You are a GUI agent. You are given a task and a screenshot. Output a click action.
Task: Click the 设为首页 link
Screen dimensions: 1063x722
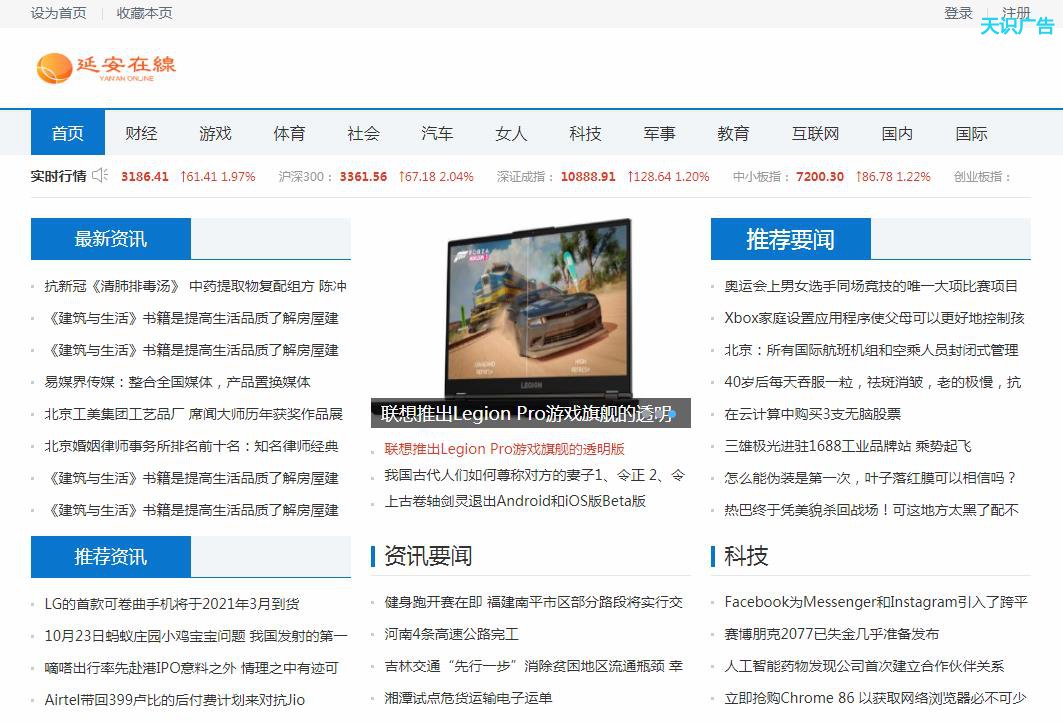(58, 13)
